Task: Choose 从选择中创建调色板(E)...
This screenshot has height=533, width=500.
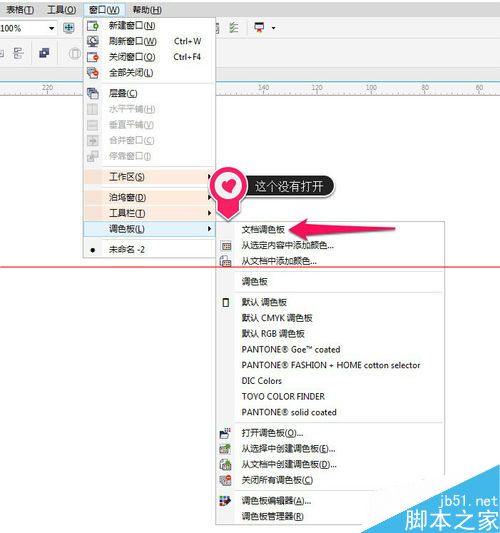Action: pyautogui.click(x=330, y=449)
